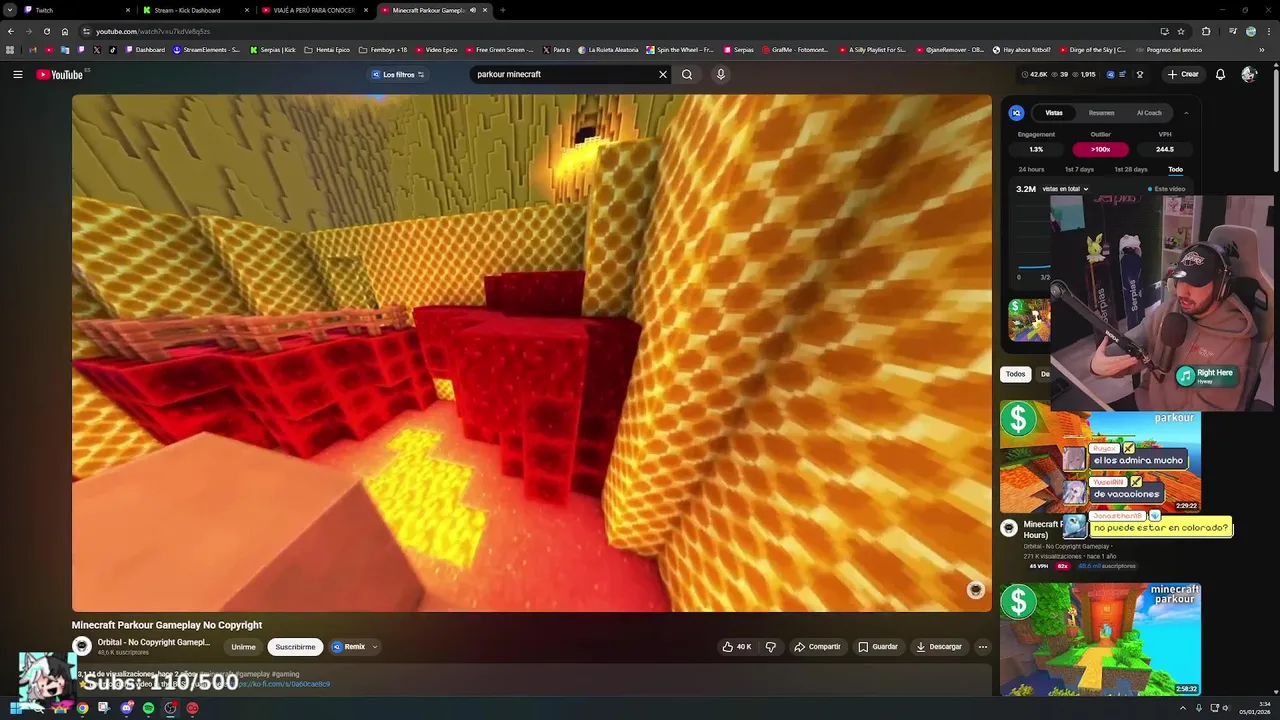This screenshot has width=1280, height=720.
Task: Click the 1.3% Engagement value
Action: pyautogui.click(x=1036, y=149)
